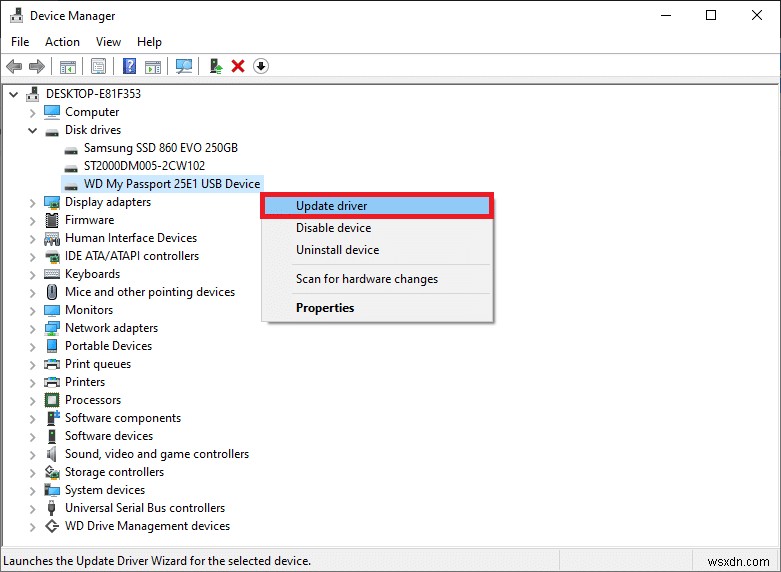
Task: Expand the Display adapters category
Action: [x=32, y=203]
